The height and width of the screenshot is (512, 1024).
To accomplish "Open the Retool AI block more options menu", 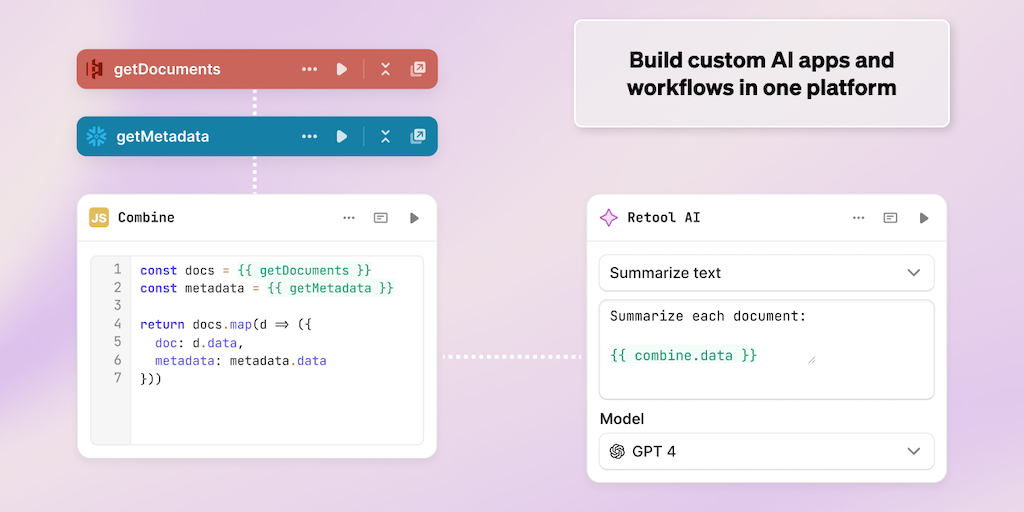I will pyautogui.click(x=859, y=217).
